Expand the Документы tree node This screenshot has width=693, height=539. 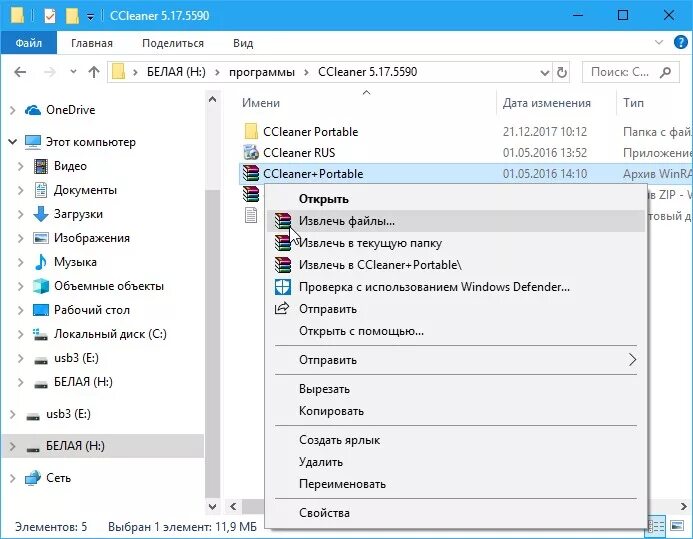pos(20,190)
